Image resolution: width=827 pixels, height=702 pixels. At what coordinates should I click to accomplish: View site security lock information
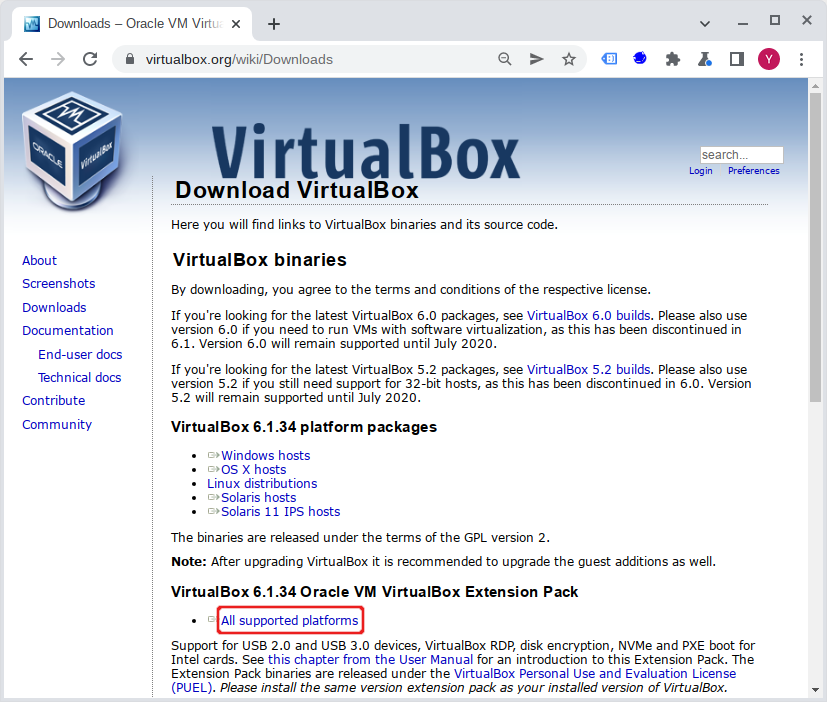pos(130,59)
